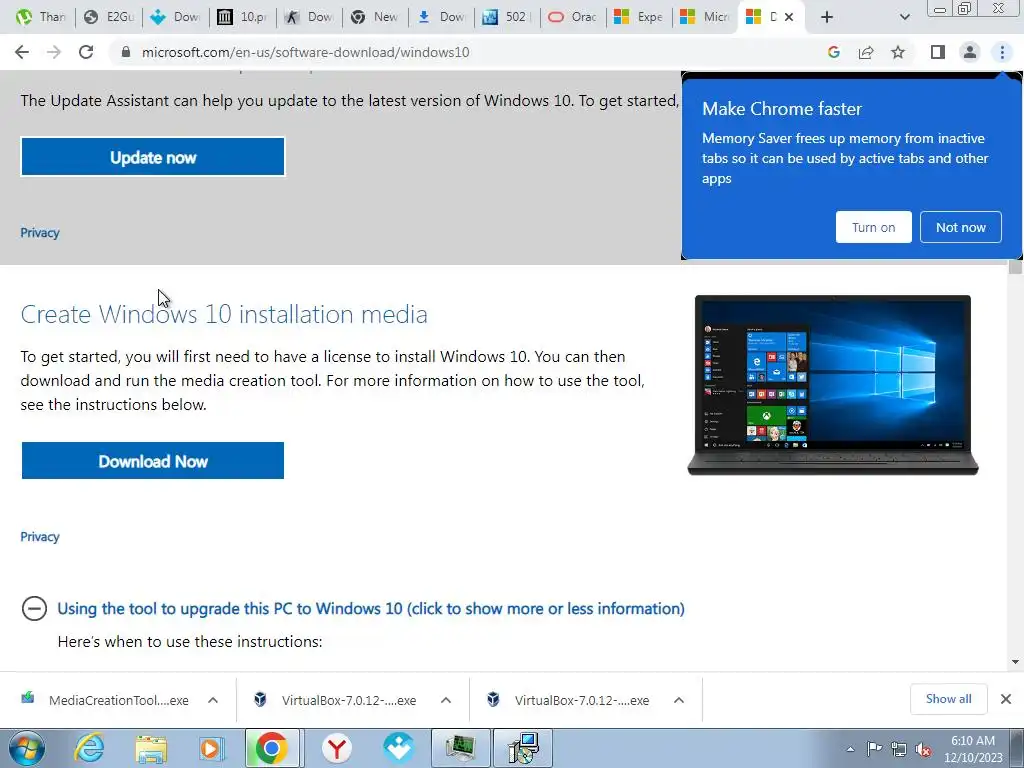Bookmark this page with the star
The height and width of the screenshot is (768, 1024).
click(898, 52)
